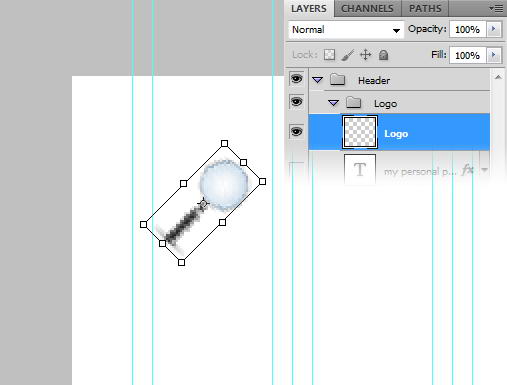Toggle lock position icon
The width and height of the screenshot is (507, 385).
tap(366, 55)
